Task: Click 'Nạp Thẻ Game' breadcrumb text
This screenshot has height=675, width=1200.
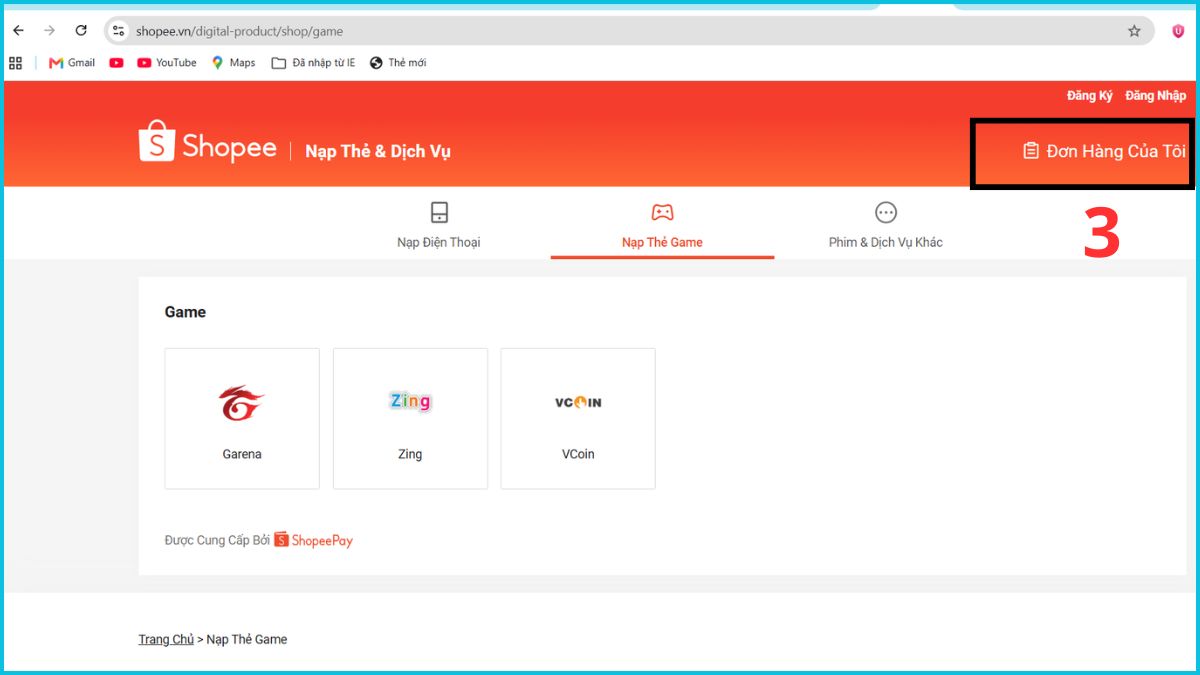Action: click(246, 639)
